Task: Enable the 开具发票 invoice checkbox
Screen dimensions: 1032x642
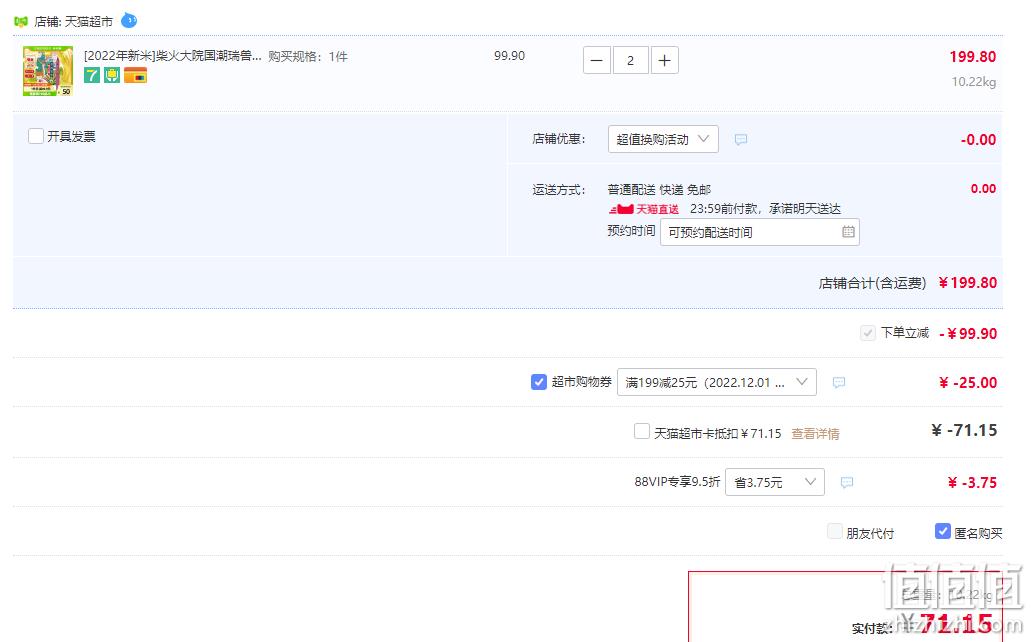Action: coord(36,136)
